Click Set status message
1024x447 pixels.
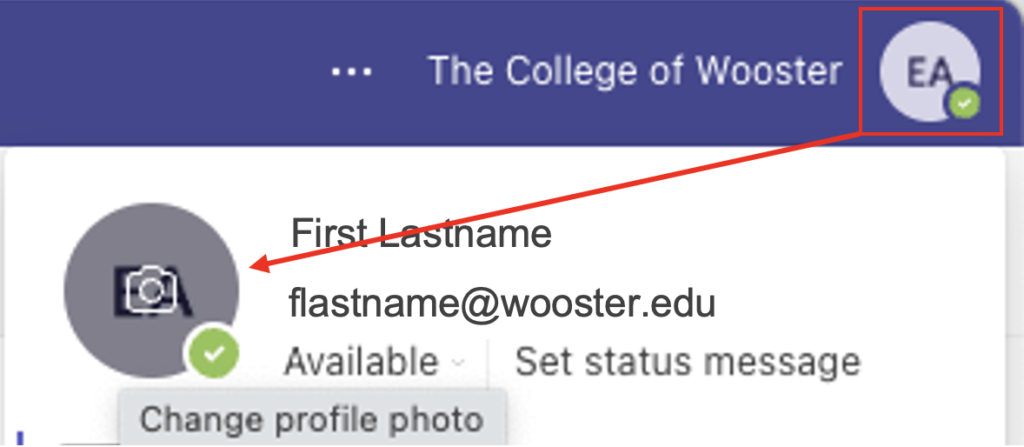(x=688, y=361)
